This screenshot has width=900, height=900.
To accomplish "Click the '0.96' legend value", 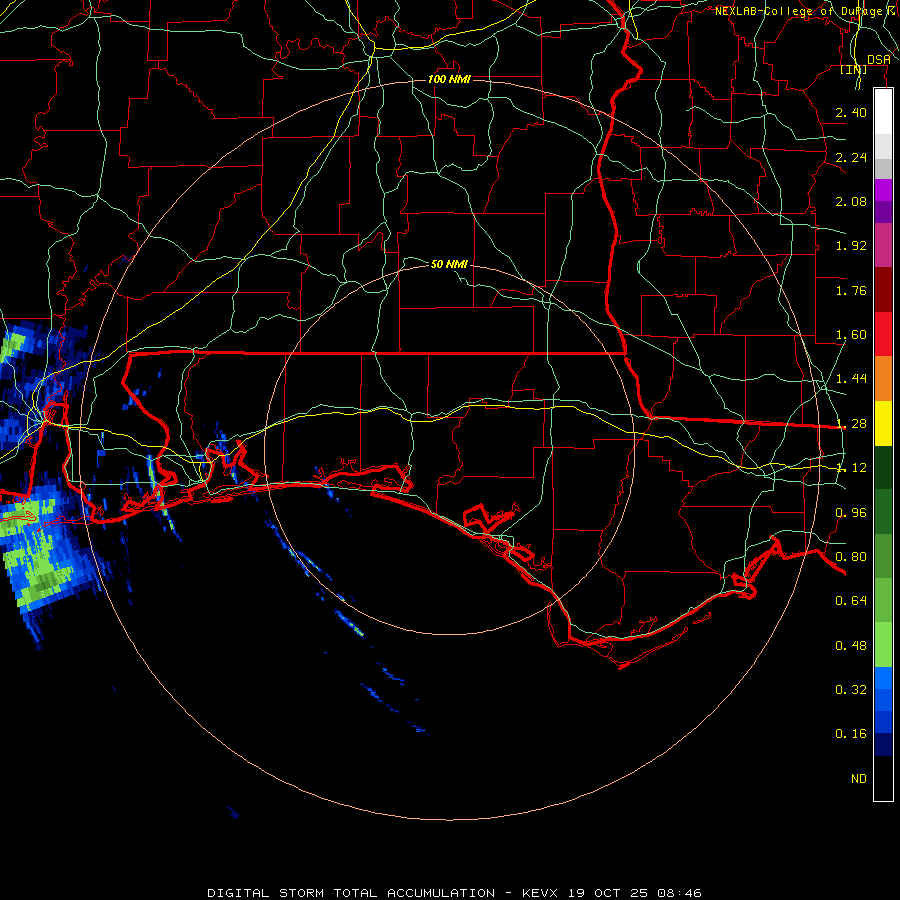I will tap(851, 513).
